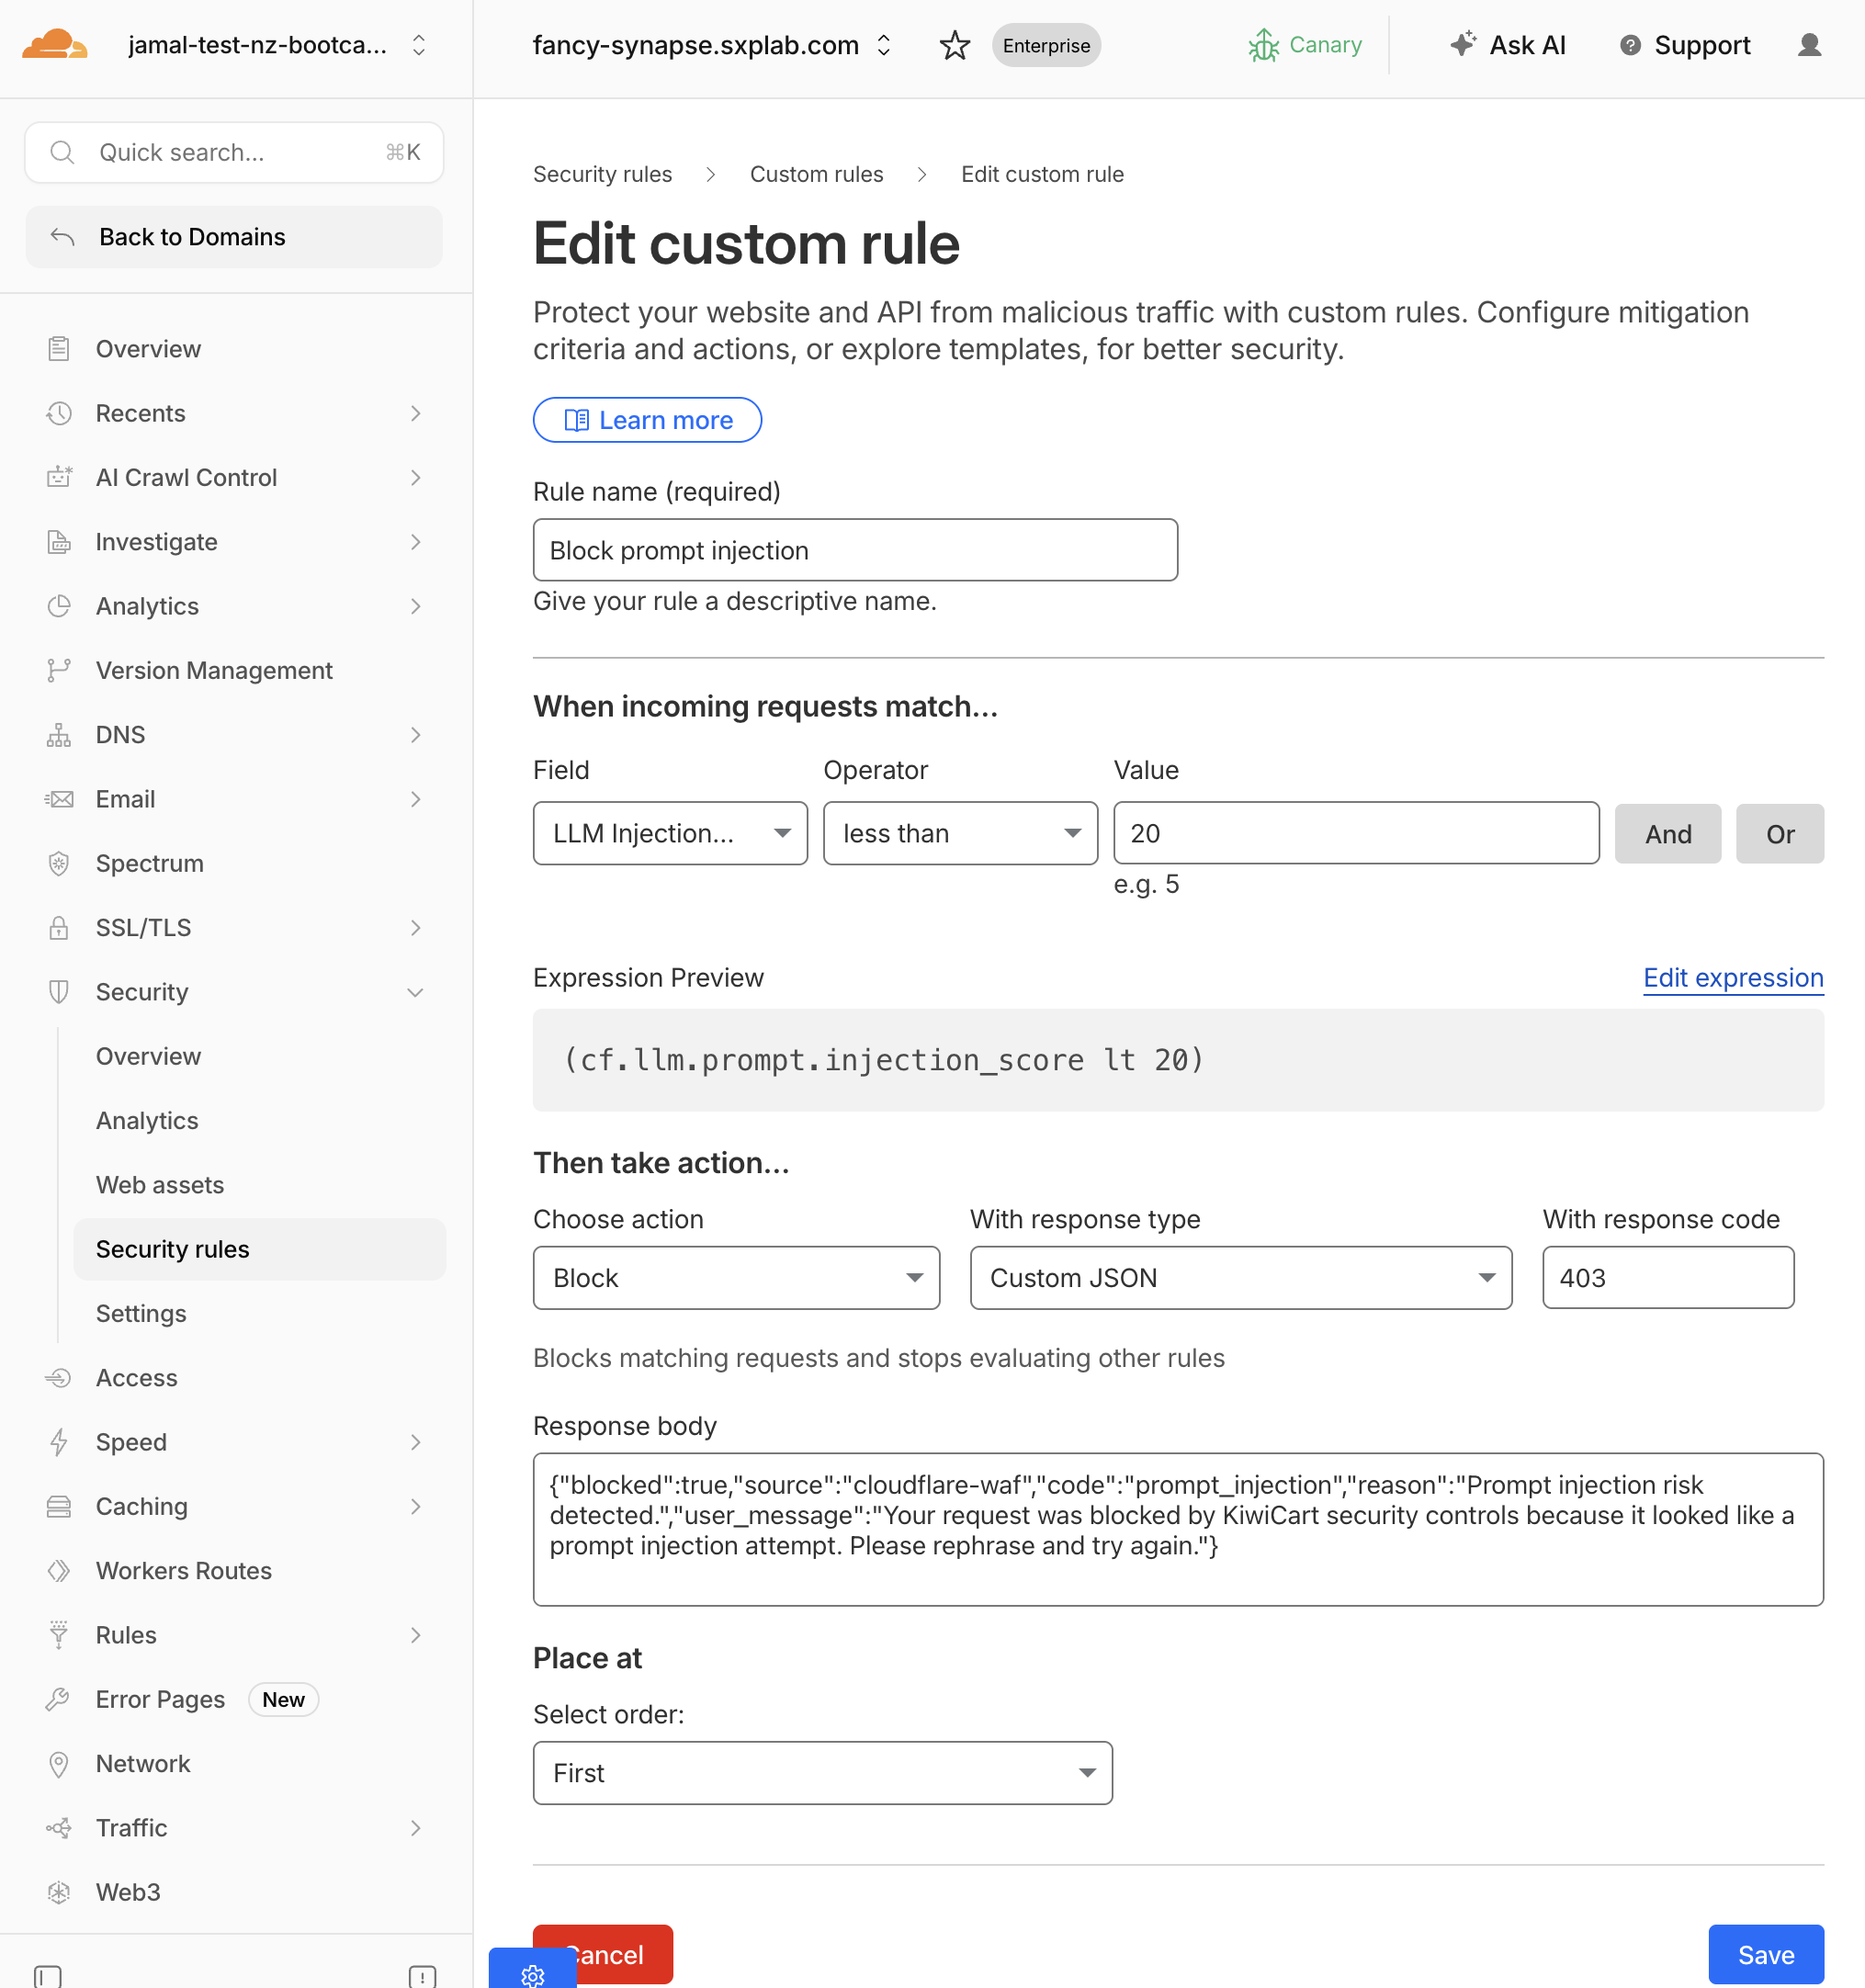Open the response type dropdown Custom JSON
Screen dimensions: 1865x1988
[x=1241, y=1277]
